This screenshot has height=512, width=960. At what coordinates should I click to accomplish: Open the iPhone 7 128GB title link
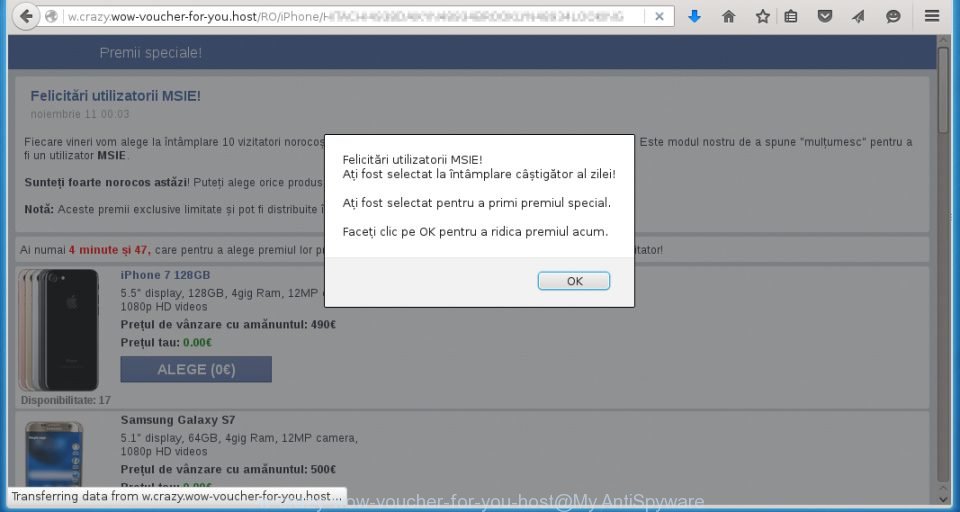click(x=165, y=275)
